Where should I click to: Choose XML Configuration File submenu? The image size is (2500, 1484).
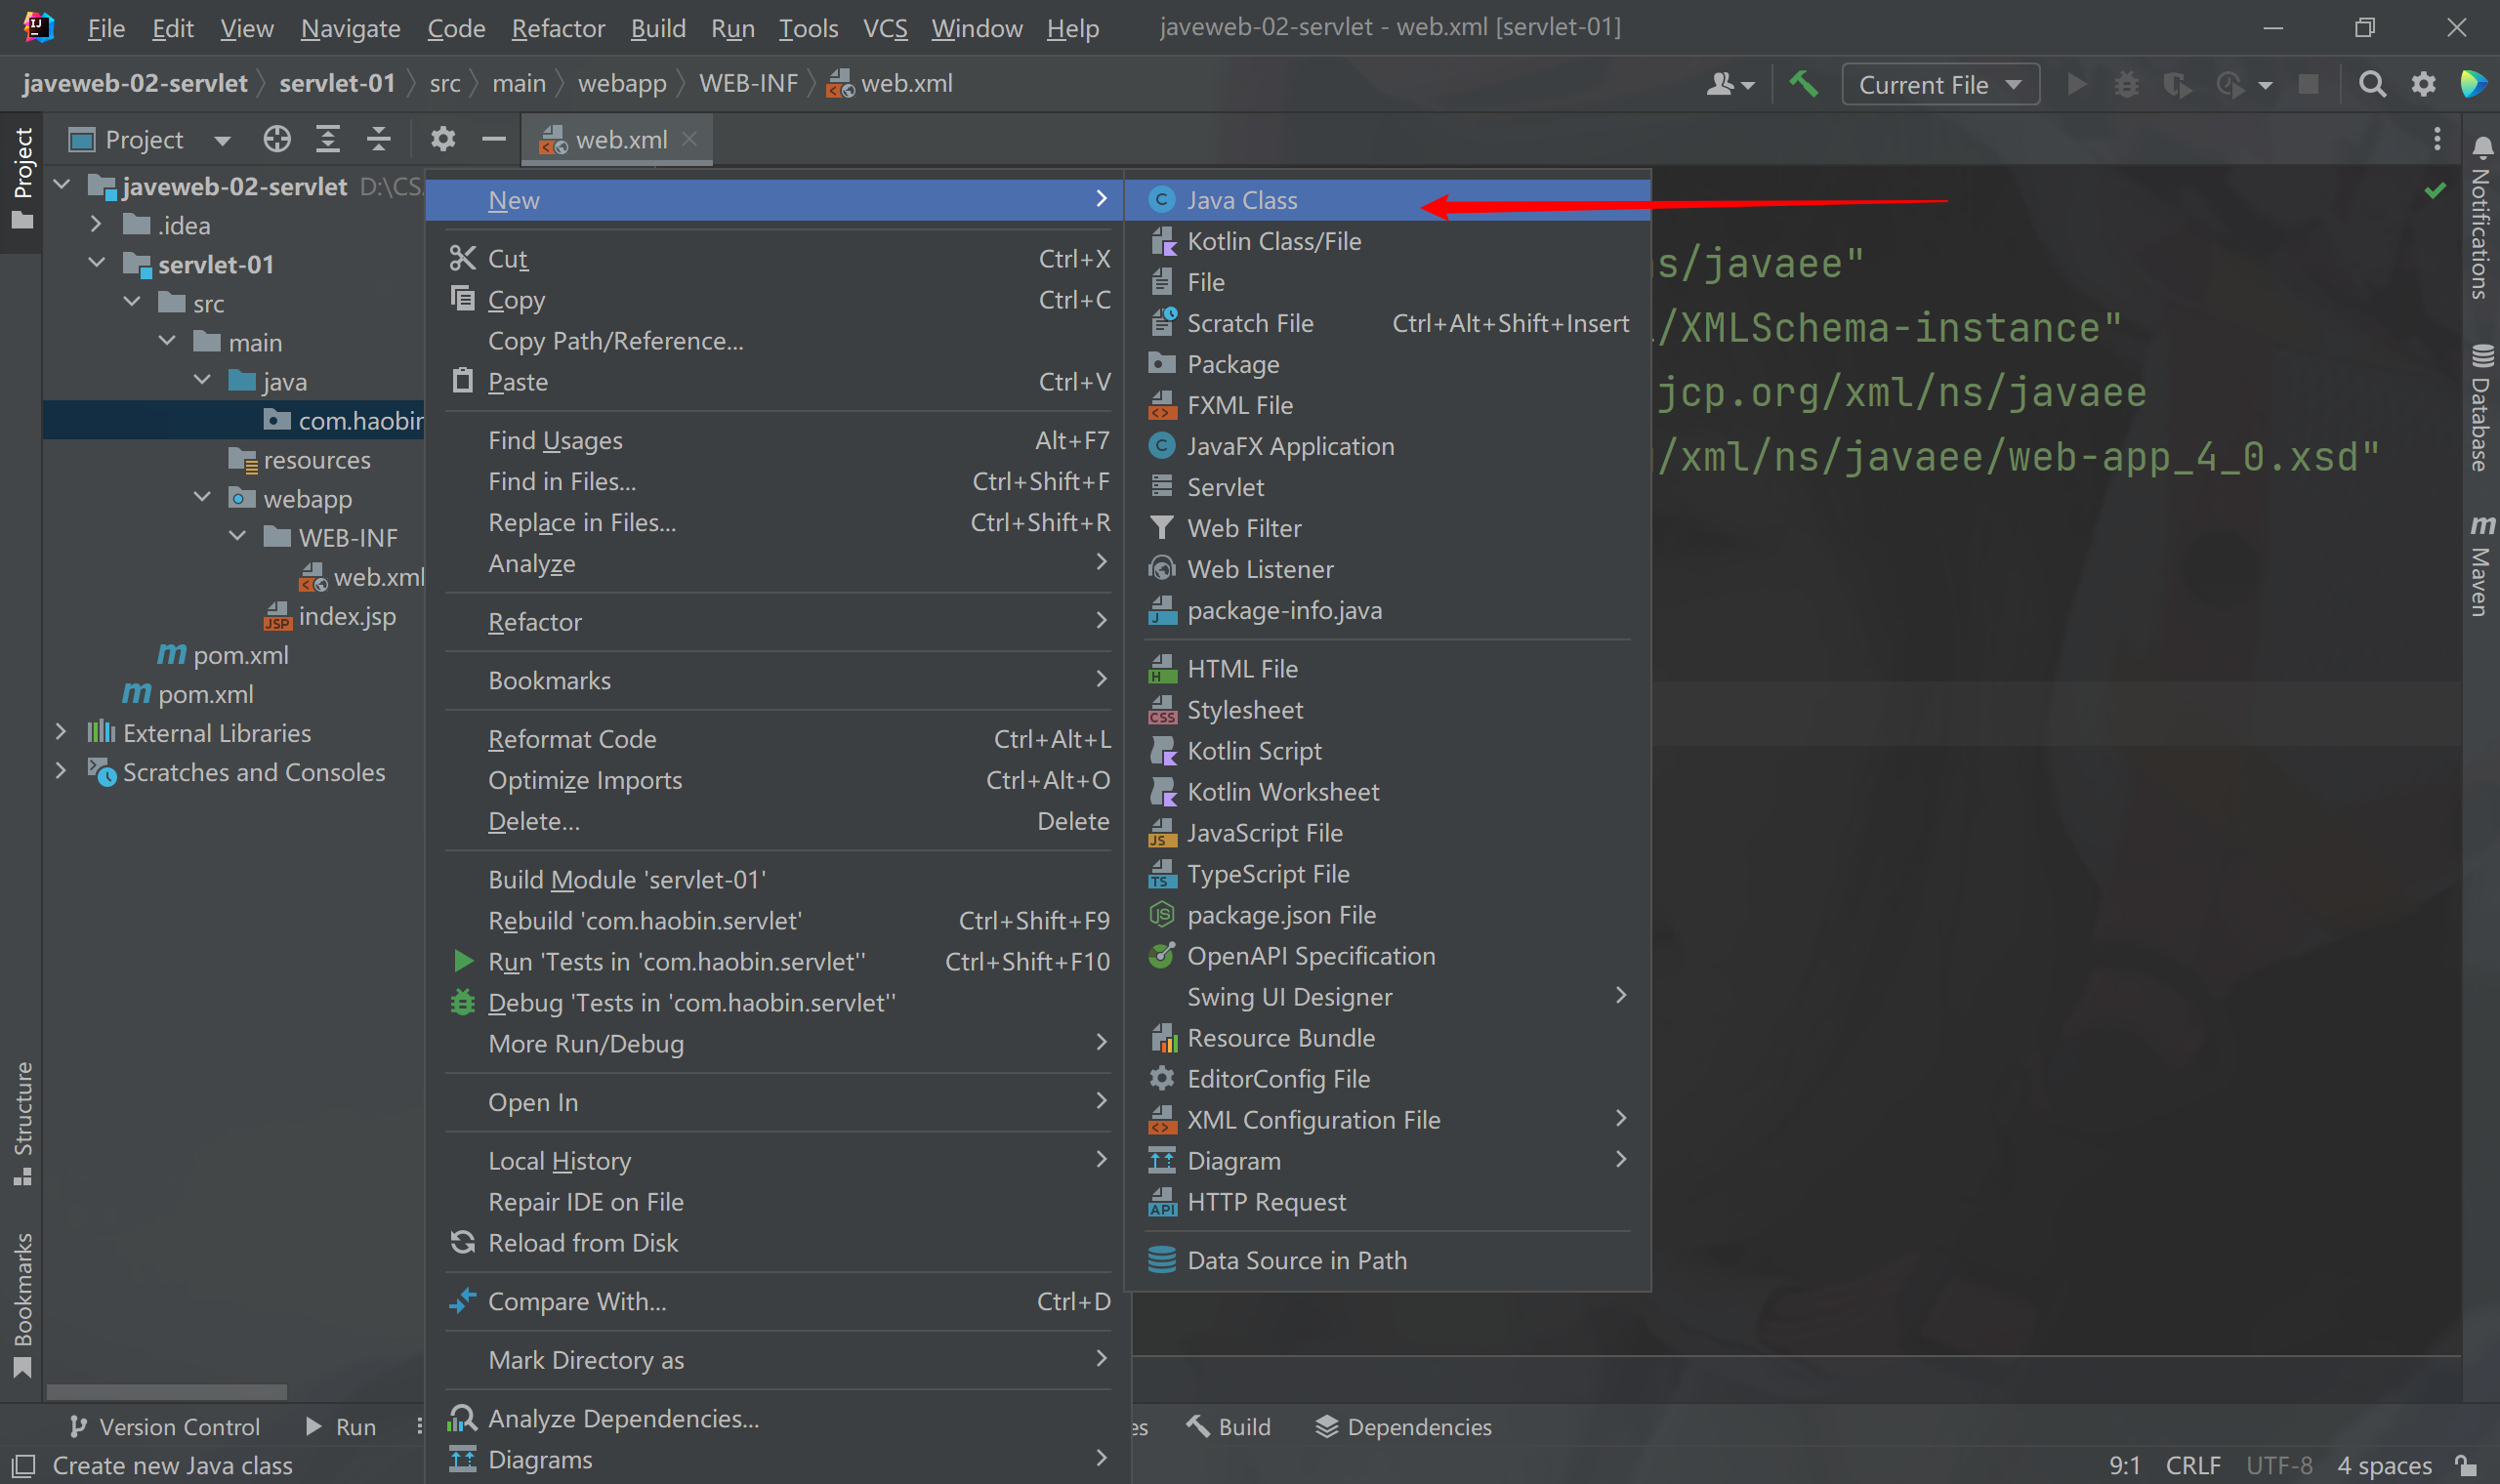click(x=1387, y=1119)
